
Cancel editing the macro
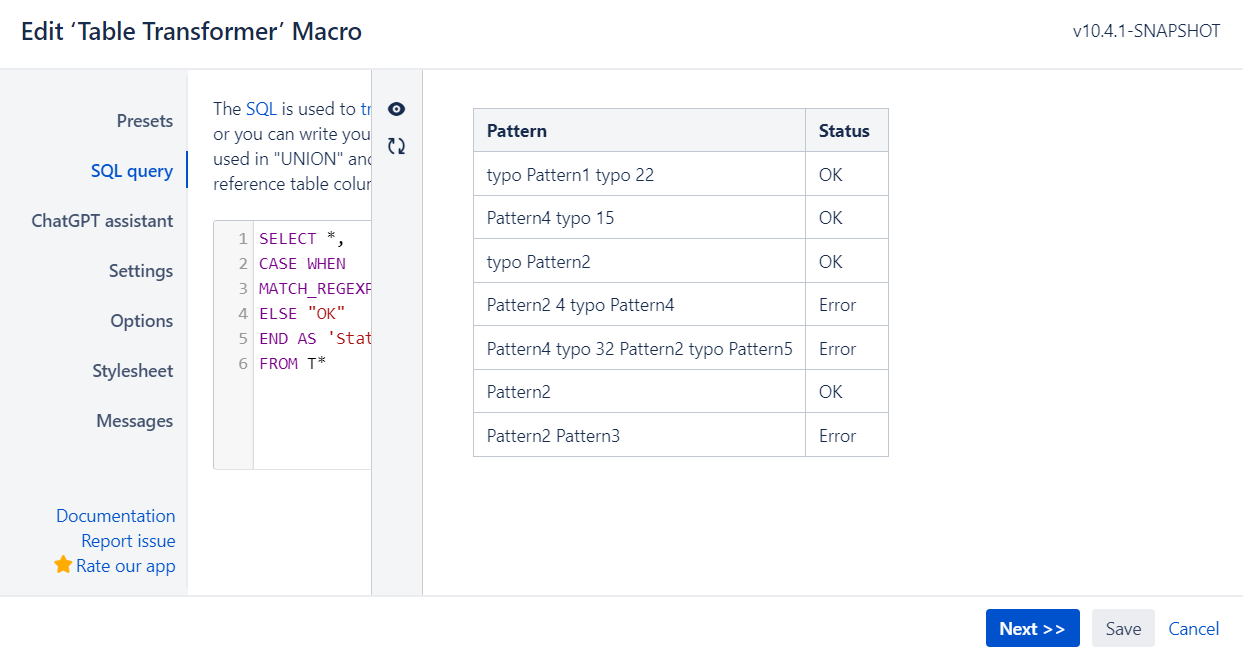click(1193, 628)
